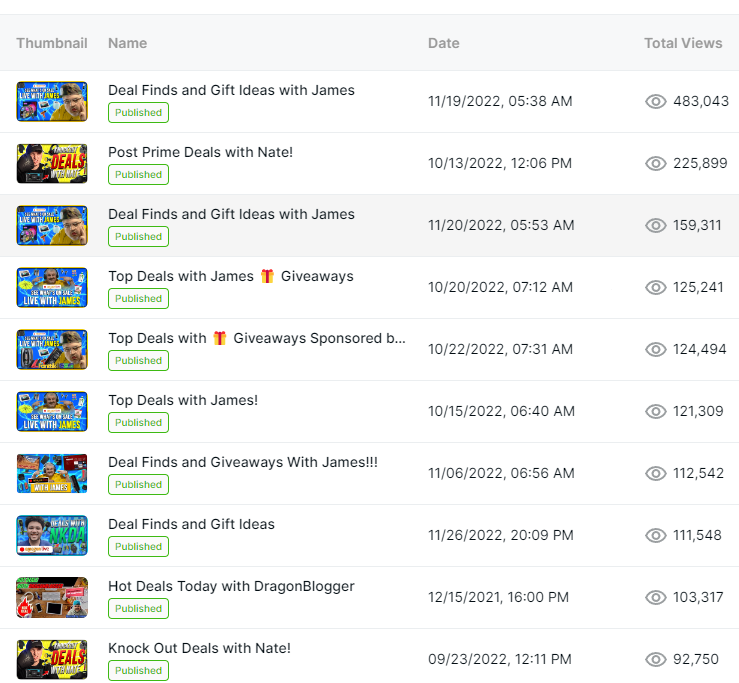This screenshot has height=683, width=739.
Task: Click the eye icon beside 121,309 views
Action: 656,411
